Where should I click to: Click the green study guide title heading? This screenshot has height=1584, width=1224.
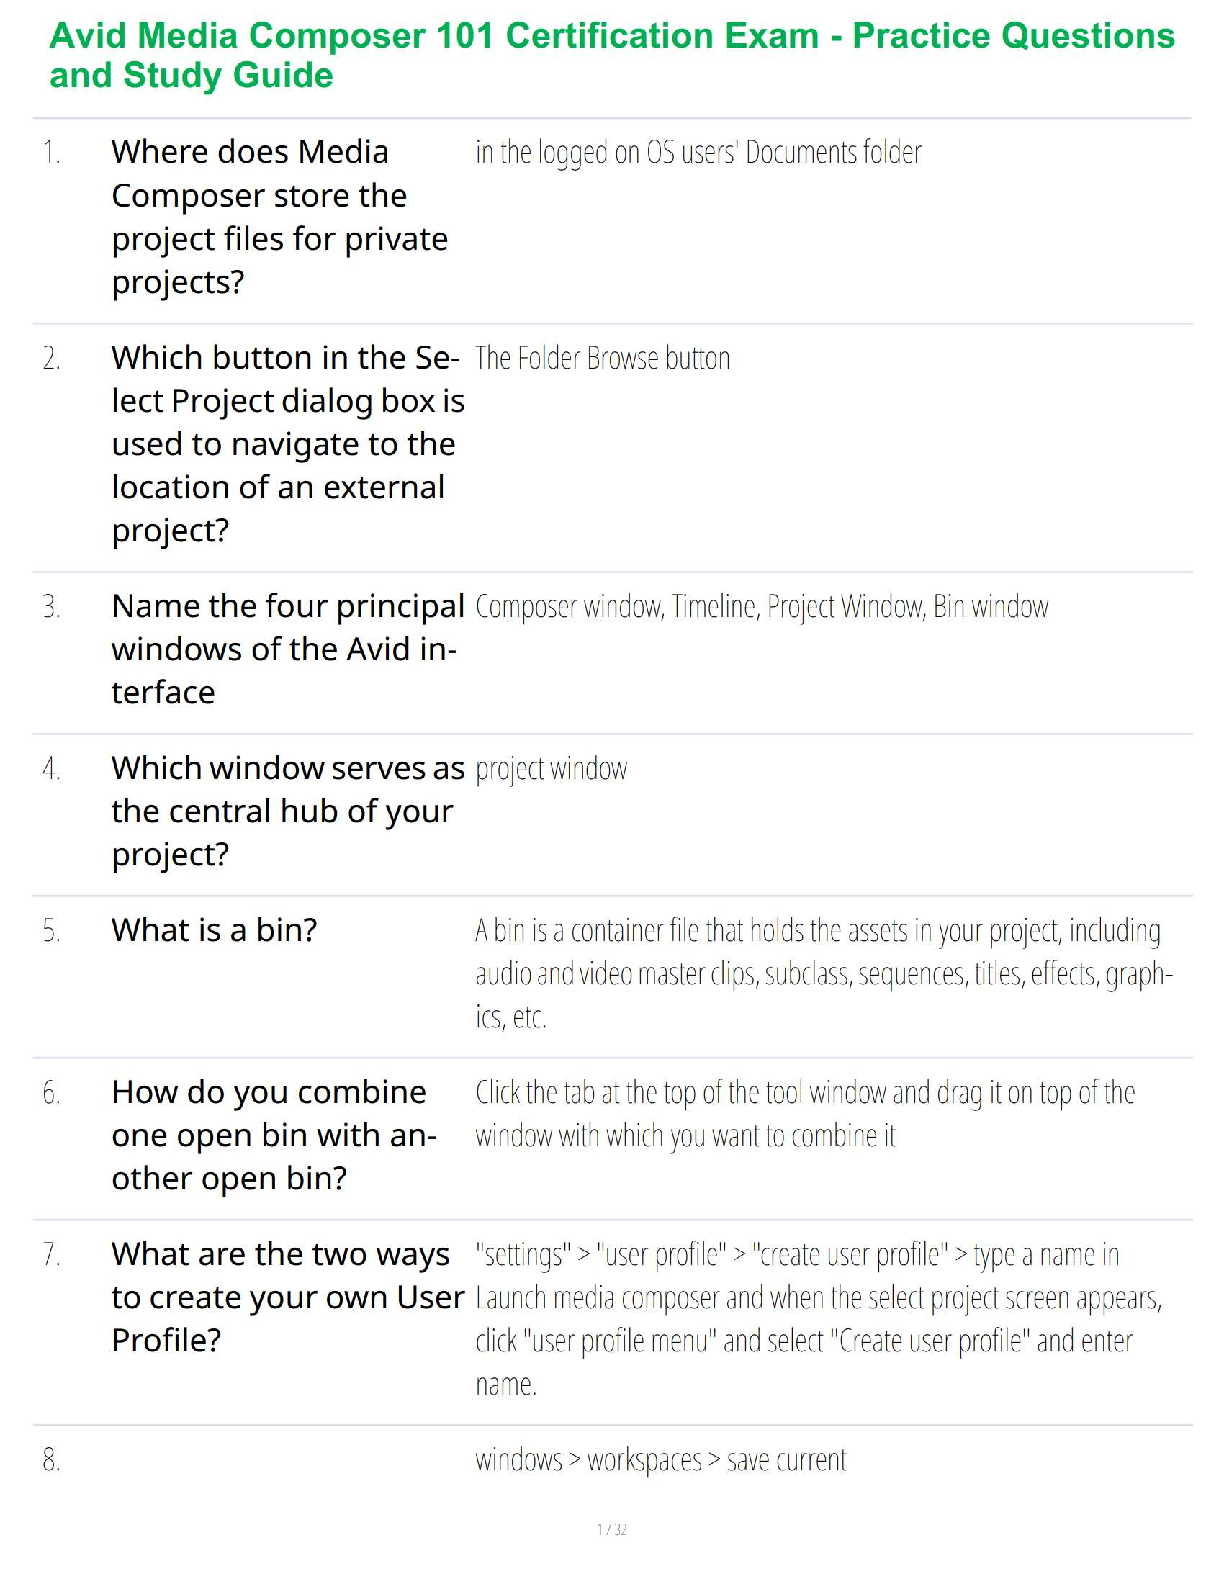click(x=611, y=55)
